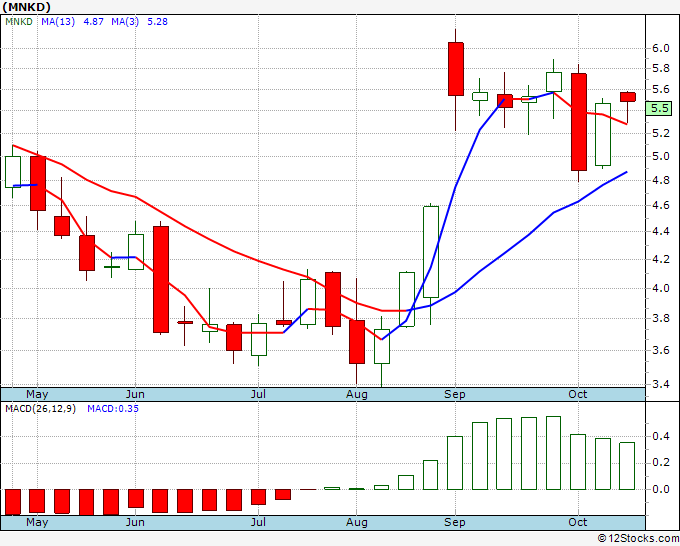
Task: Click the tall red candlestick at Sep start
Action: [x=456, y=69]
